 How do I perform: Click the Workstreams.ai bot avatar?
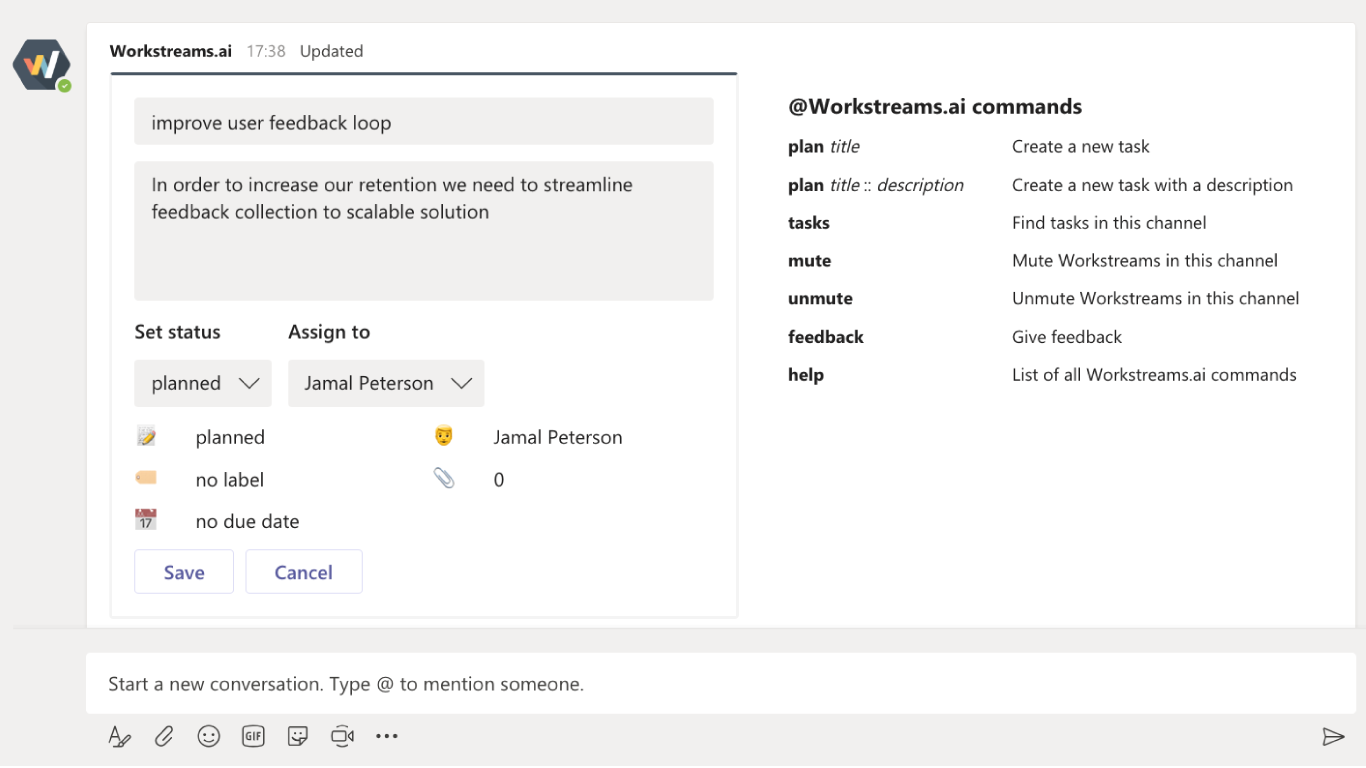point(41,66)
